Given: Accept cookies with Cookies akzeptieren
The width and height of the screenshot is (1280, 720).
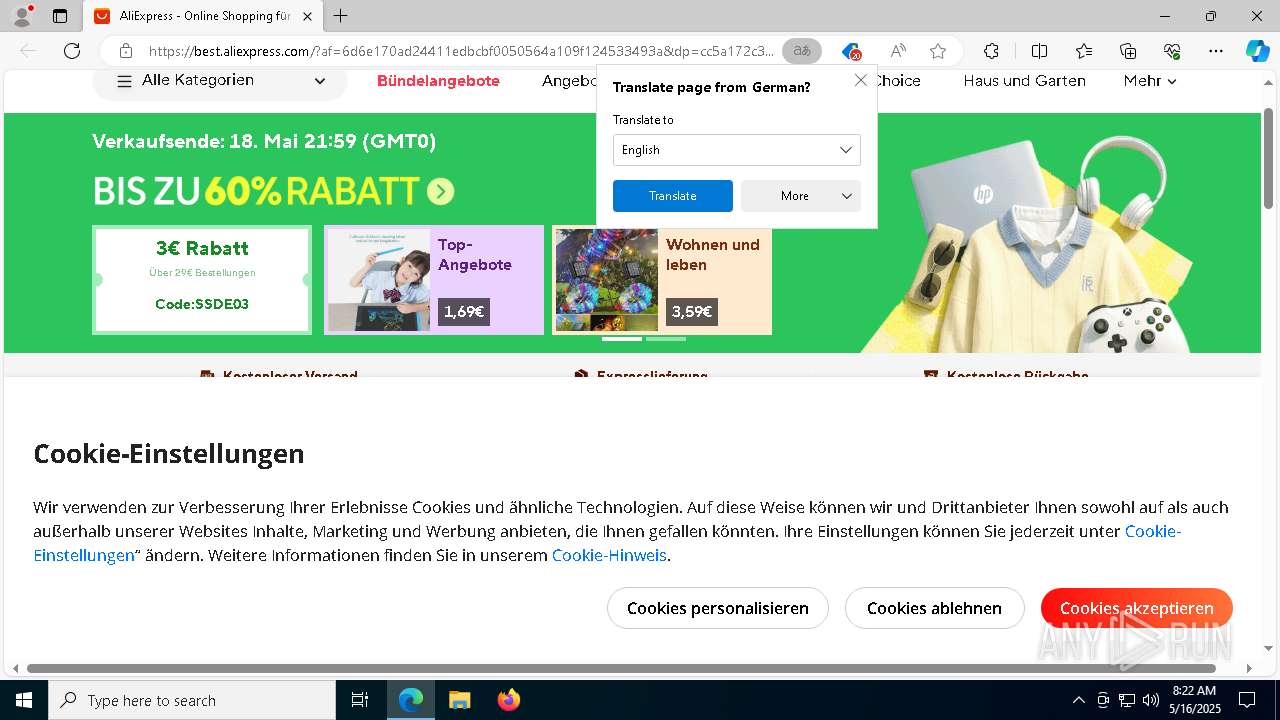Looking at the screenshot, I should [1136, 608].
